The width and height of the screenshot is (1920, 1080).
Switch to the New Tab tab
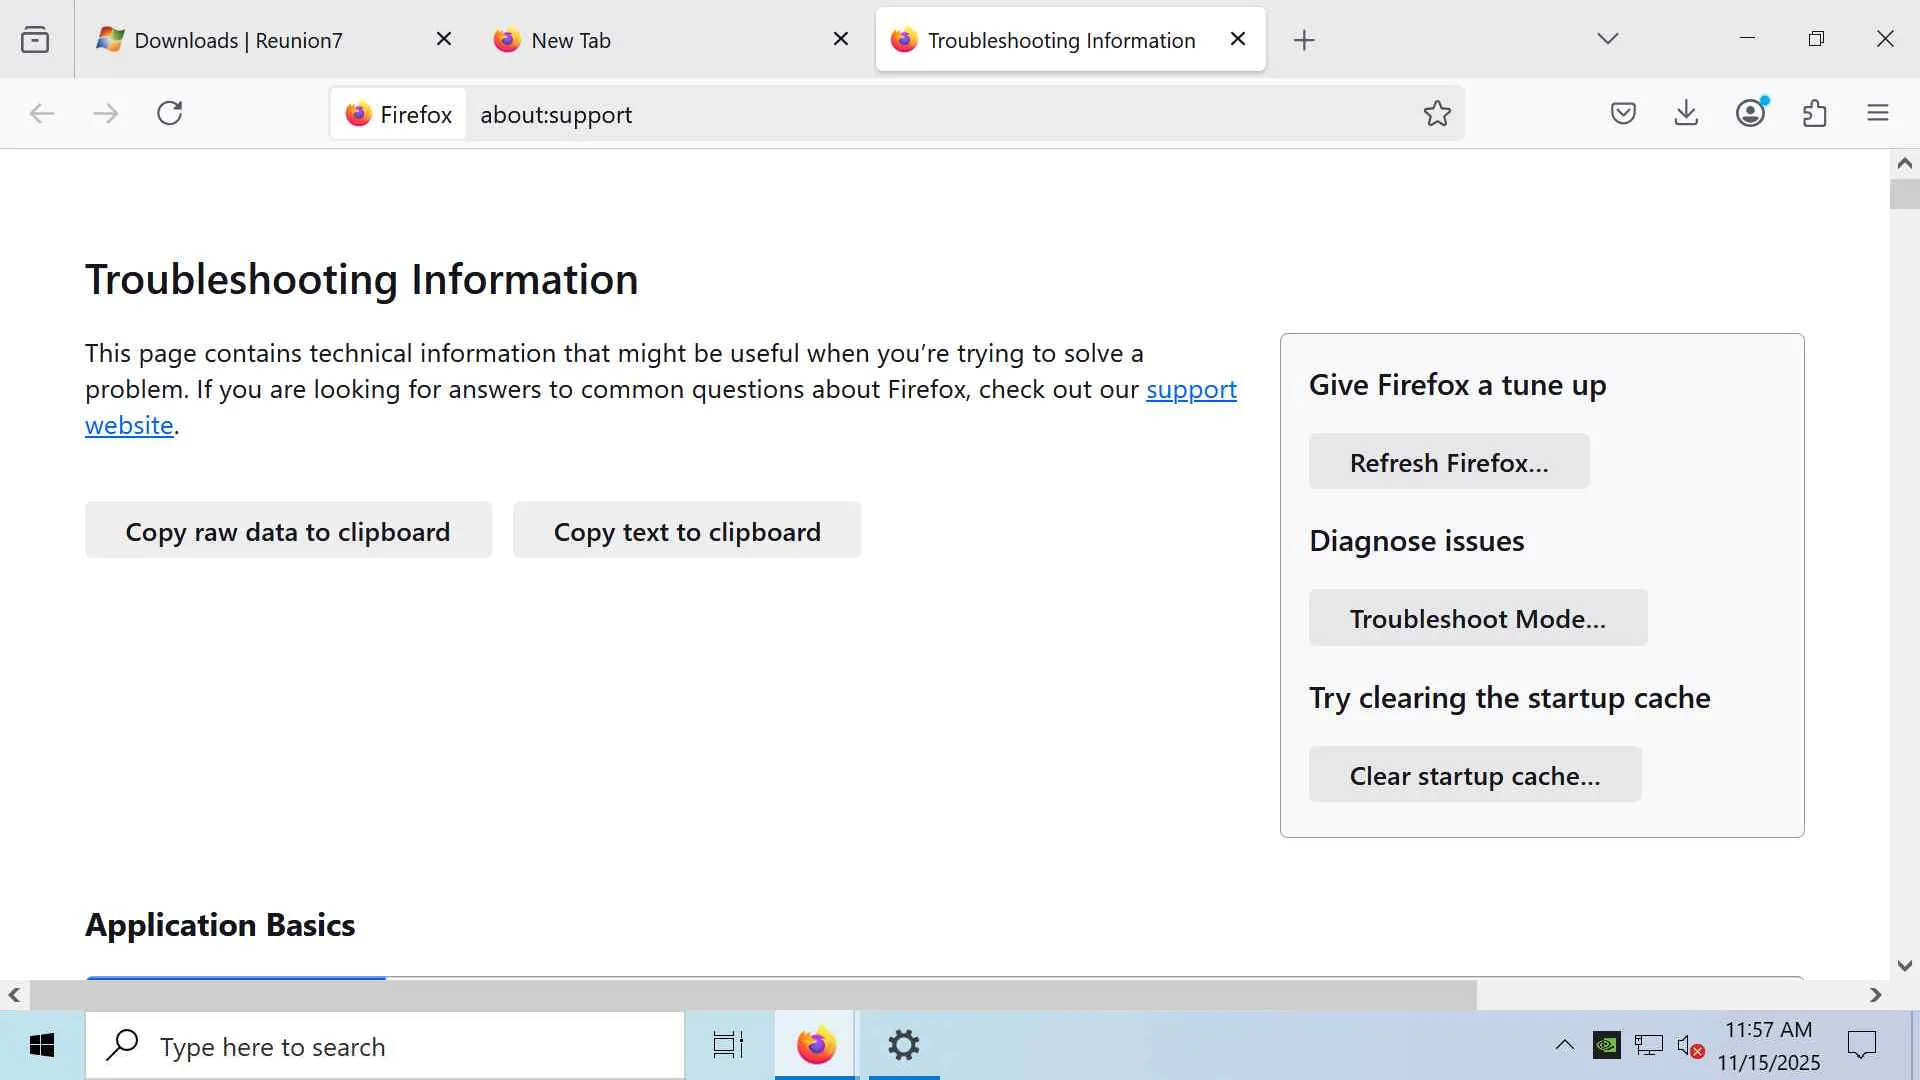tap(571, 40)
